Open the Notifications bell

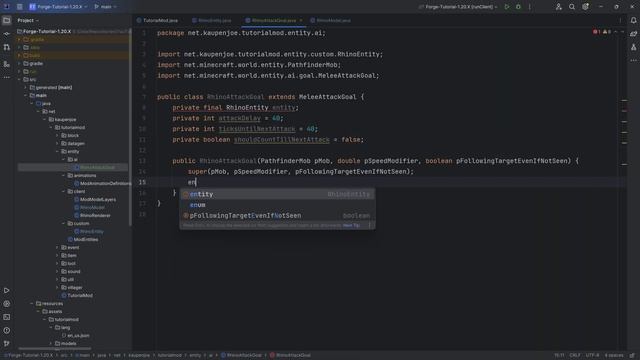tap(633, 20)
